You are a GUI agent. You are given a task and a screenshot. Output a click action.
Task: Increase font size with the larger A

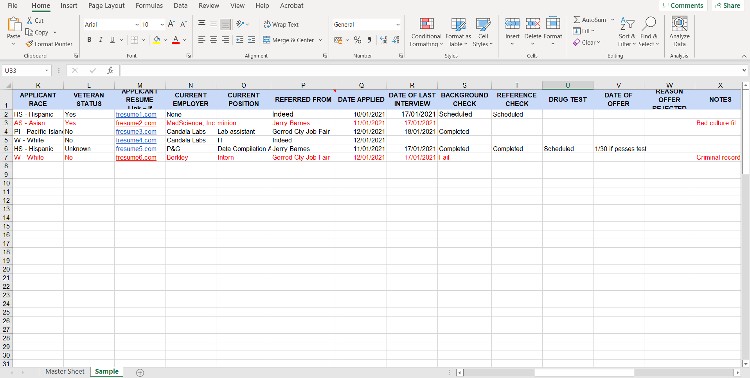point(171,24)
